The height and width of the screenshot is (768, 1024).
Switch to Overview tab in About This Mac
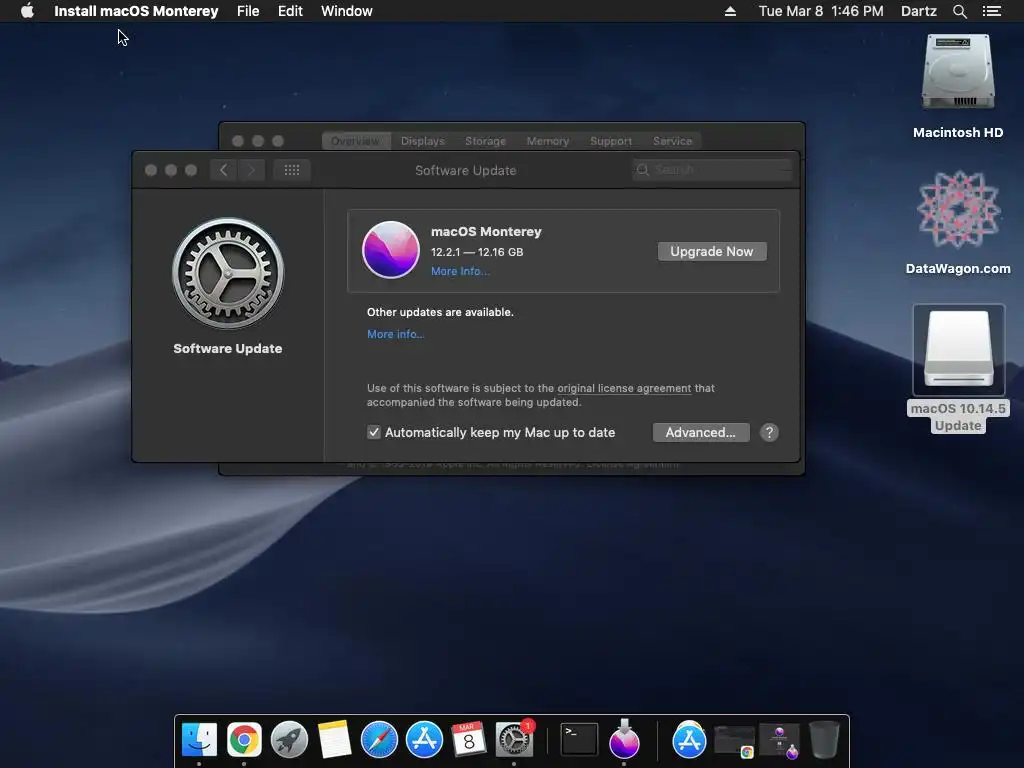pyautogui.click(x=355, y=141)
